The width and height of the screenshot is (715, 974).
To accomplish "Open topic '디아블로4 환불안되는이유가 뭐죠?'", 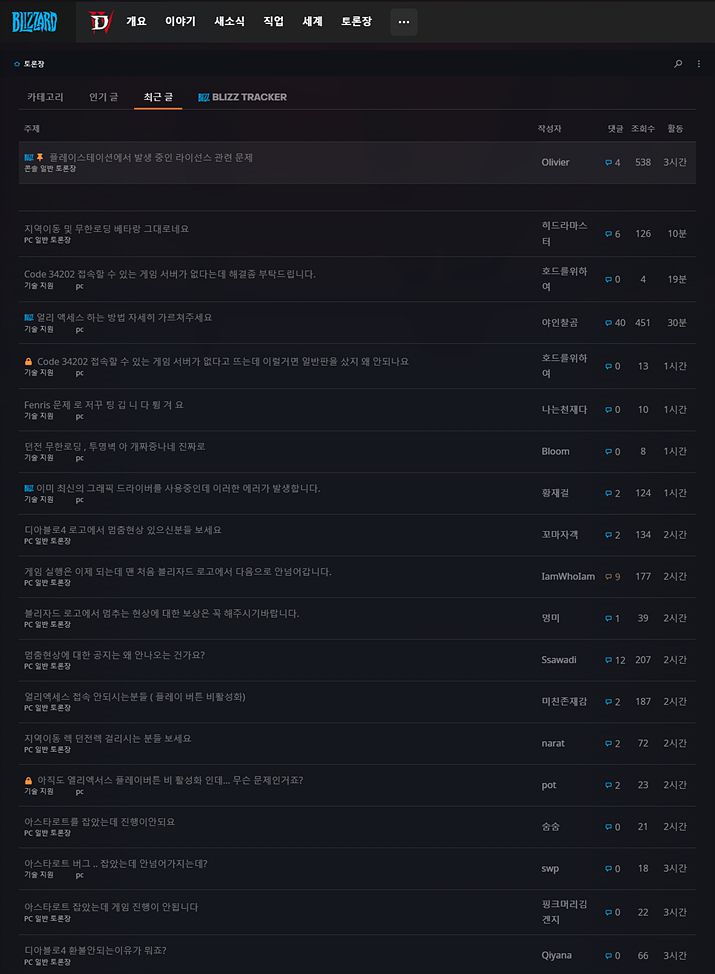I will coord(95,949).
